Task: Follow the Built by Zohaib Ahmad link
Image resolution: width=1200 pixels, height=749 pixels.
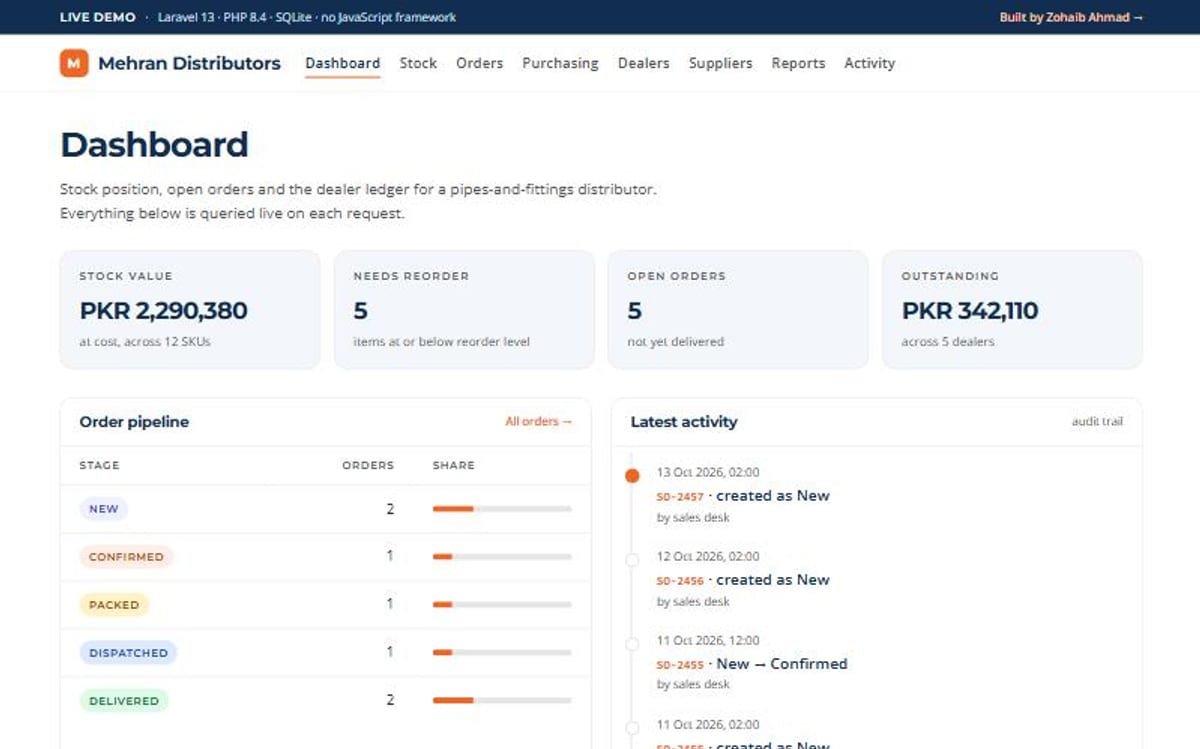Action: click(x=1071, y=17)
